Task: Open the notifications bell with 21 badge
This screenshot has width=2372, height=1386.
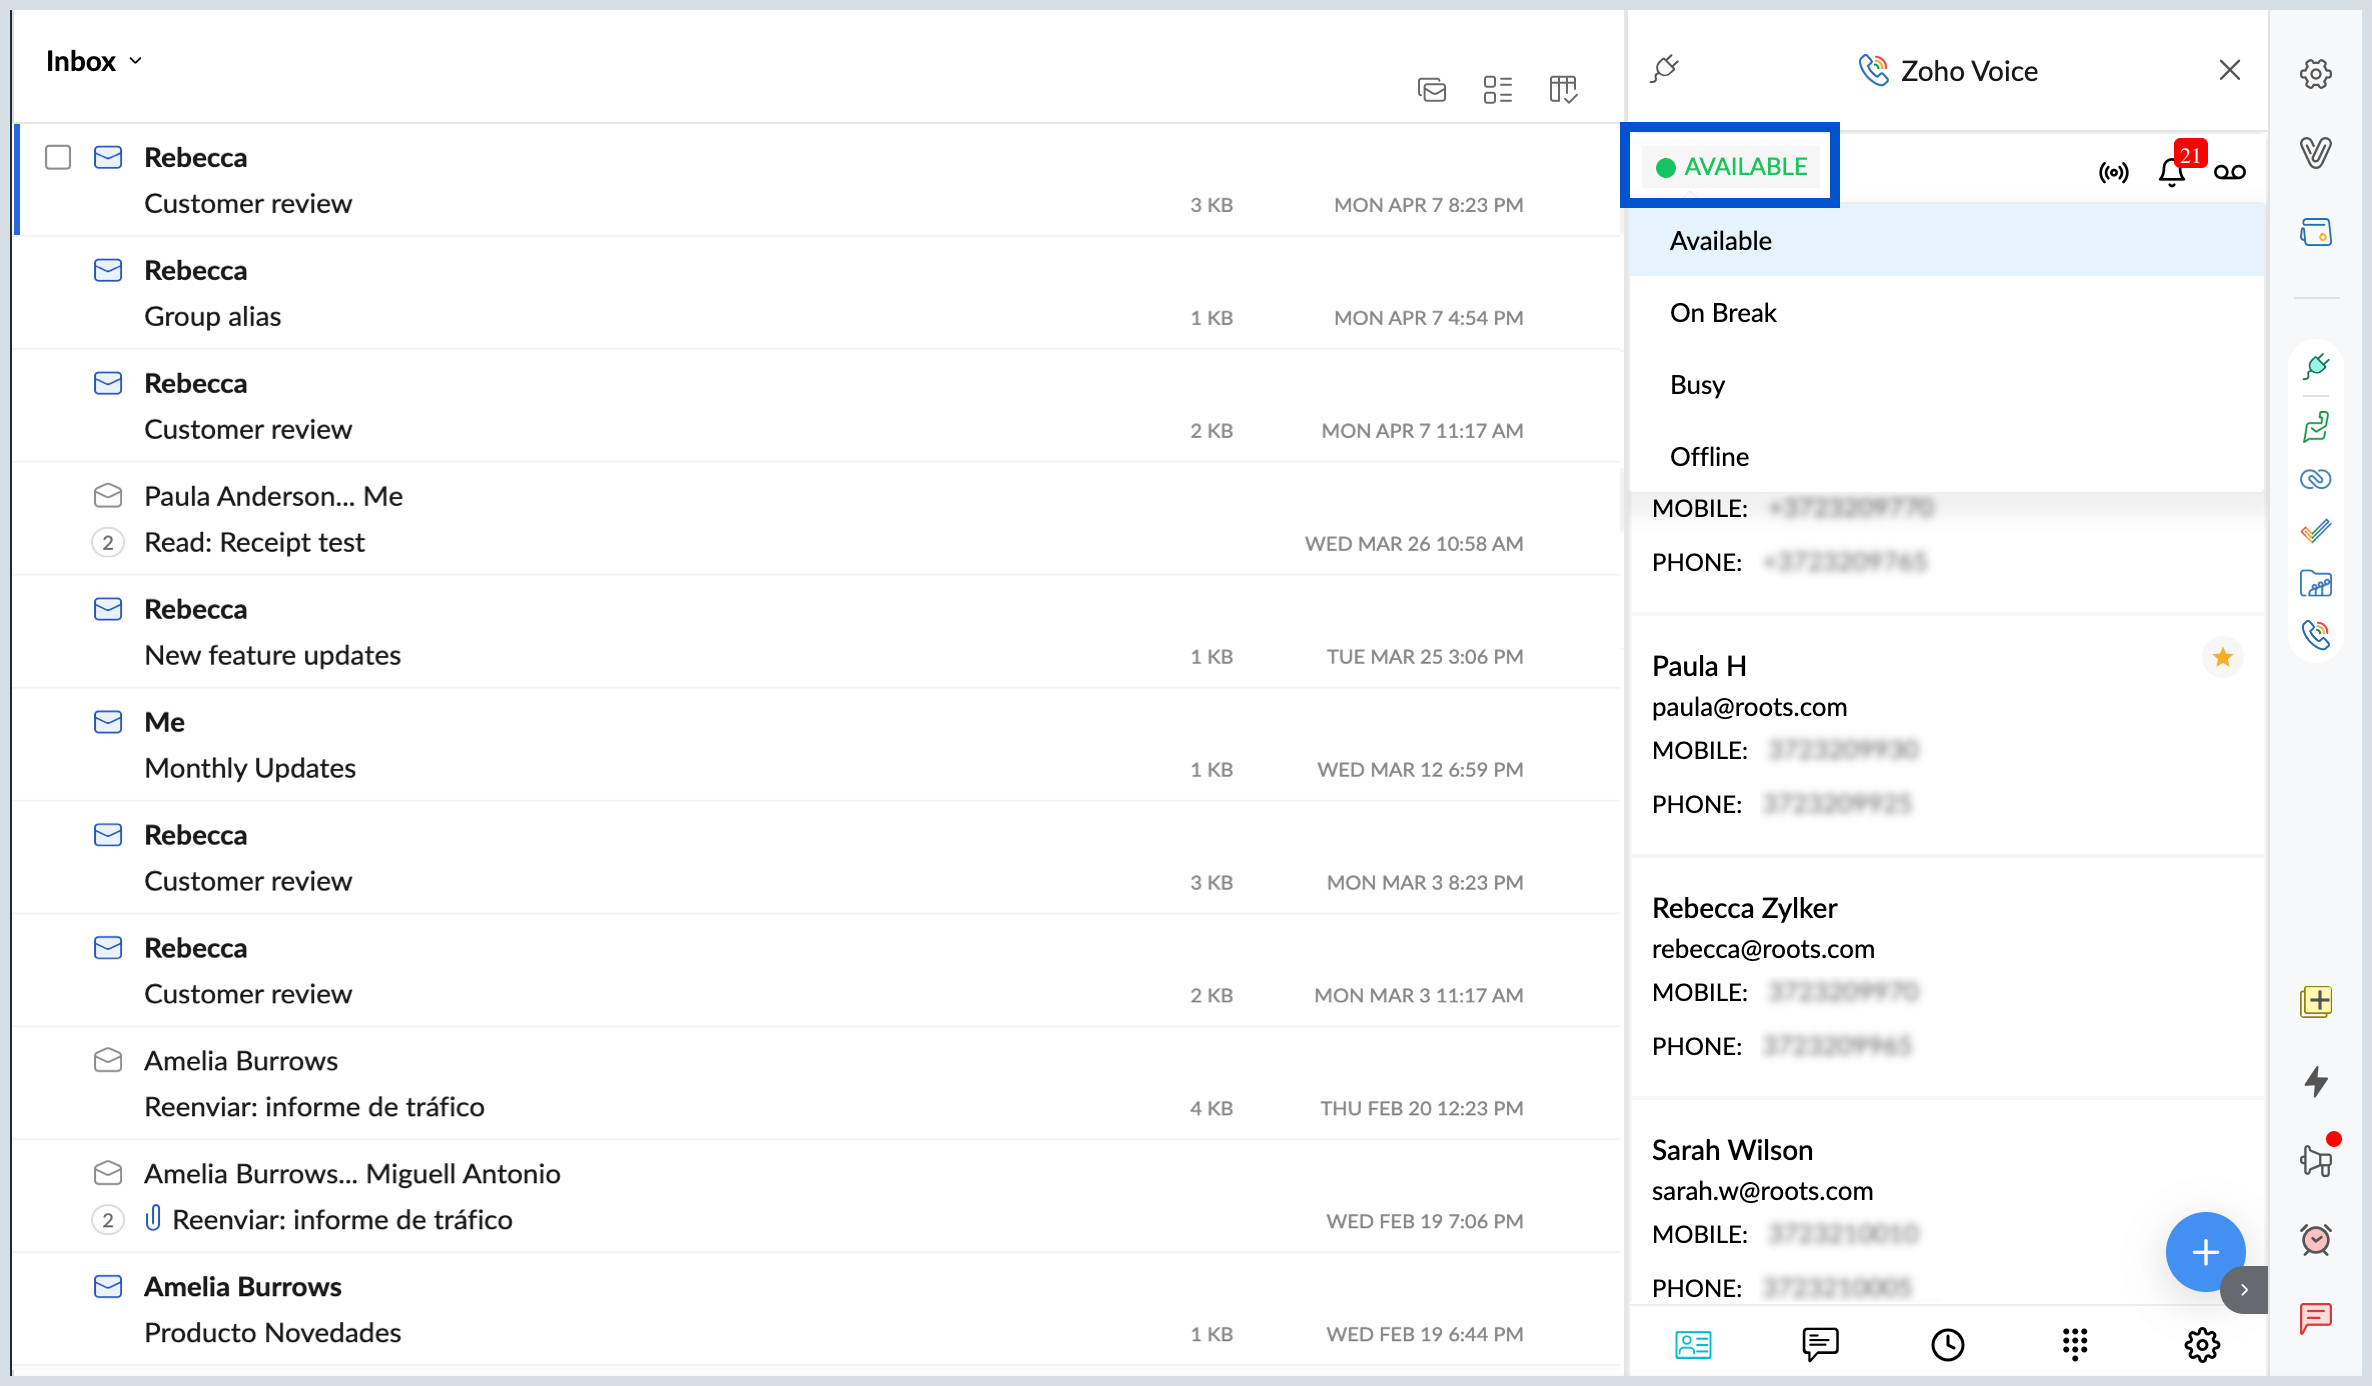Action: click(2171, 172)
